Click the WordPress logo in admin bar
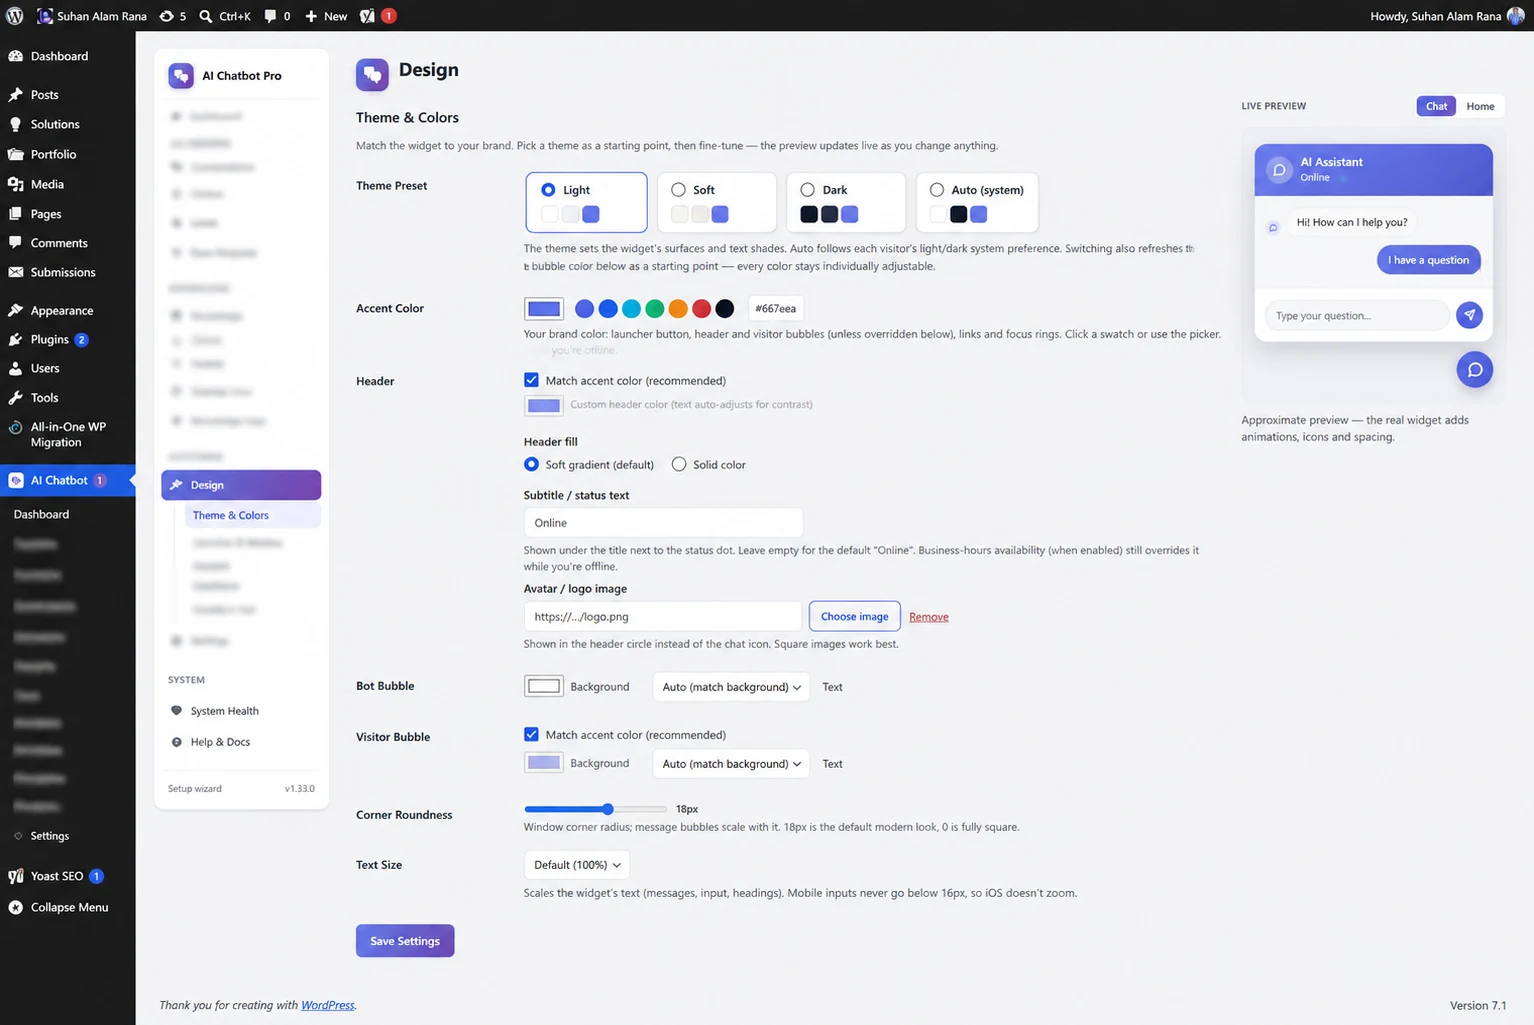This screenshot has height=1025, width=1534. [15, 16]
